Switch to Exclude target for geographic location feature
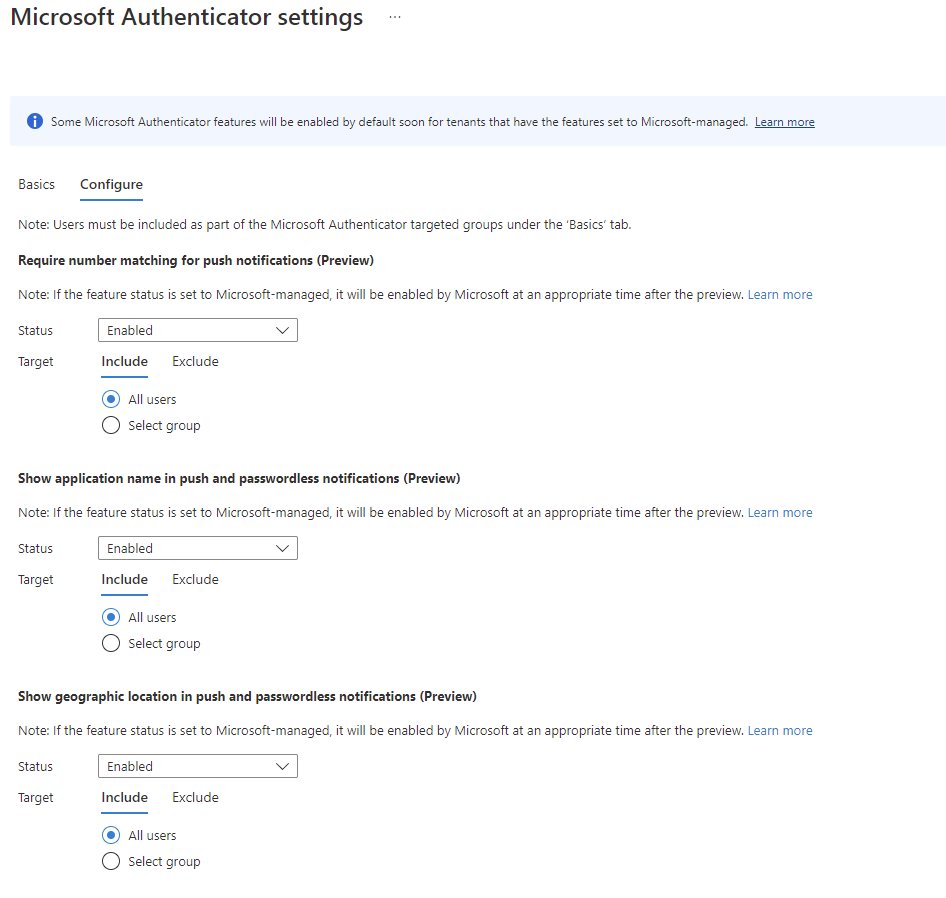Image resolution: width=946 pixels, height=898 pixels. [195, 797]
